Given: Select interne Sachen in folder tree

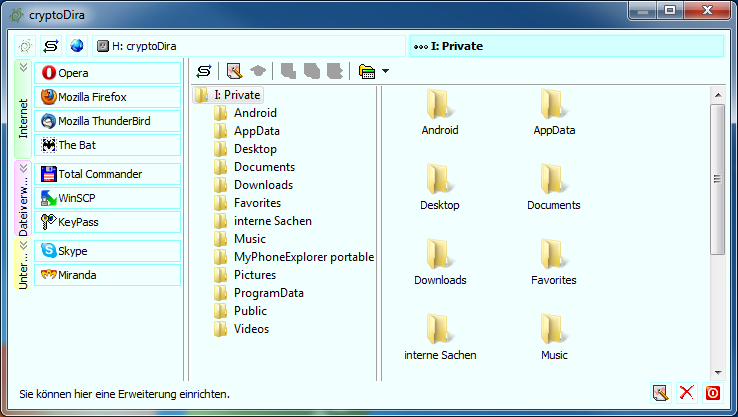Looking at the screenshot, I should (273, 221).
